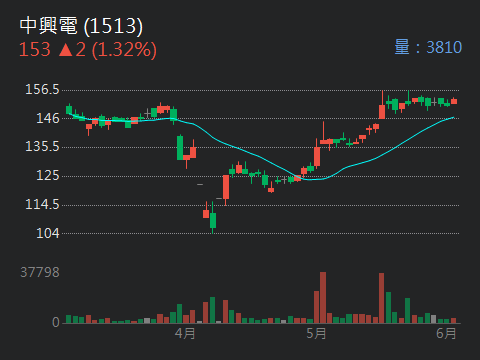This screenshot has width=480, height=360.
Task: Click the 37798 volume axis label
Action: click(40, 272)
